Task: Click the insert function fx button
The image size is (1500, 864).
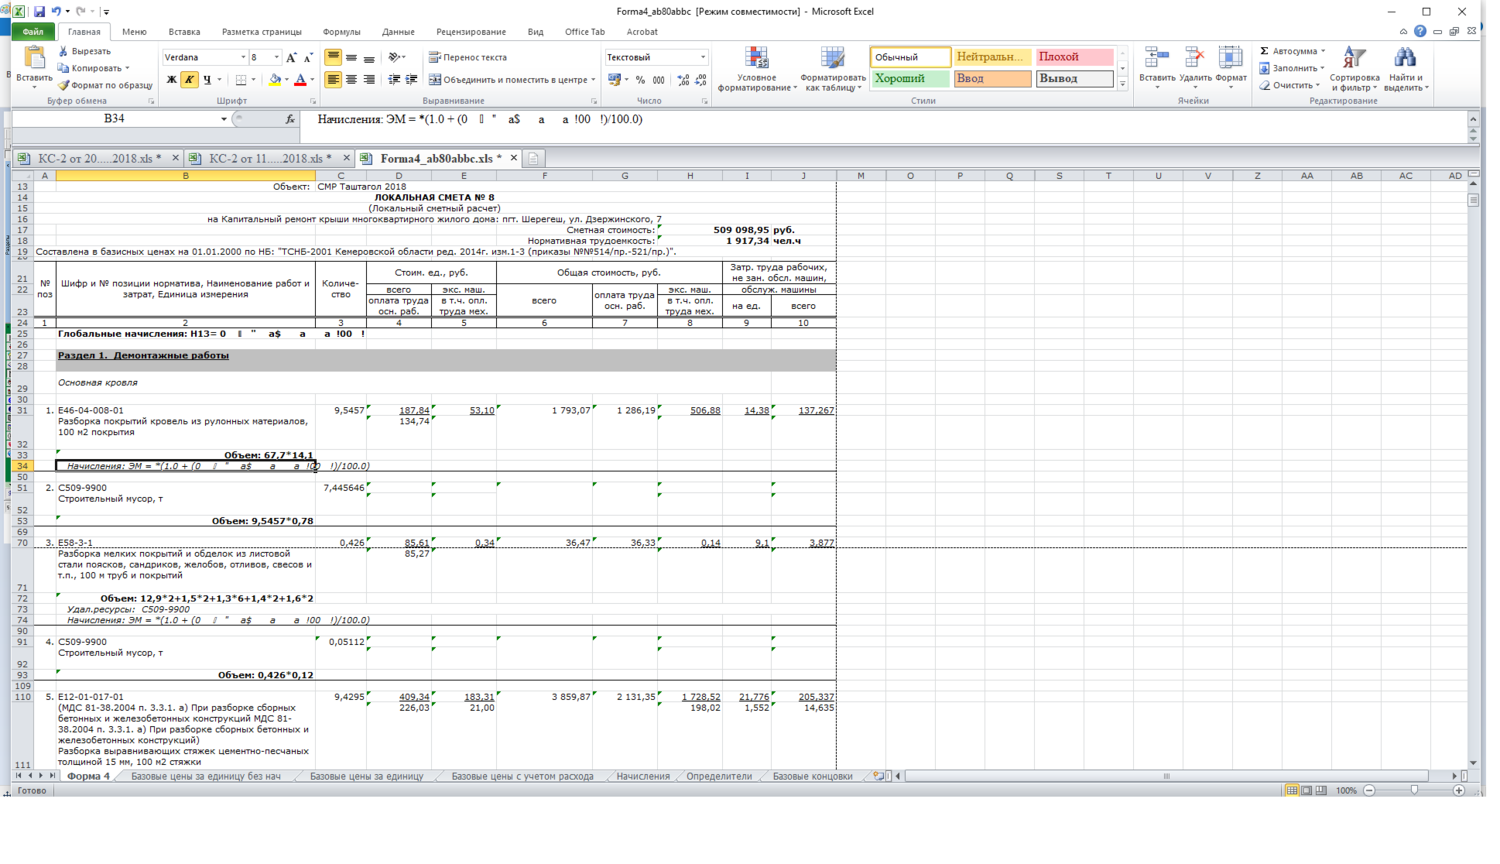Action: tap(290, 119)
